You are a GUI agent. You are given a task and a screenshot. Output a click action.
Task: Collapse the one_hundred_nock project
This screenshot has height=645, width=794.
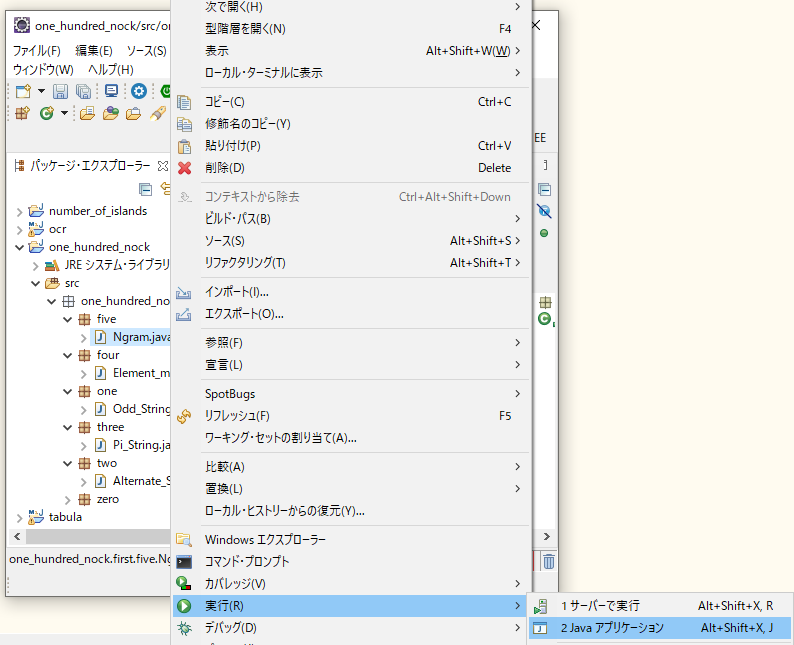tap(19, 247)
